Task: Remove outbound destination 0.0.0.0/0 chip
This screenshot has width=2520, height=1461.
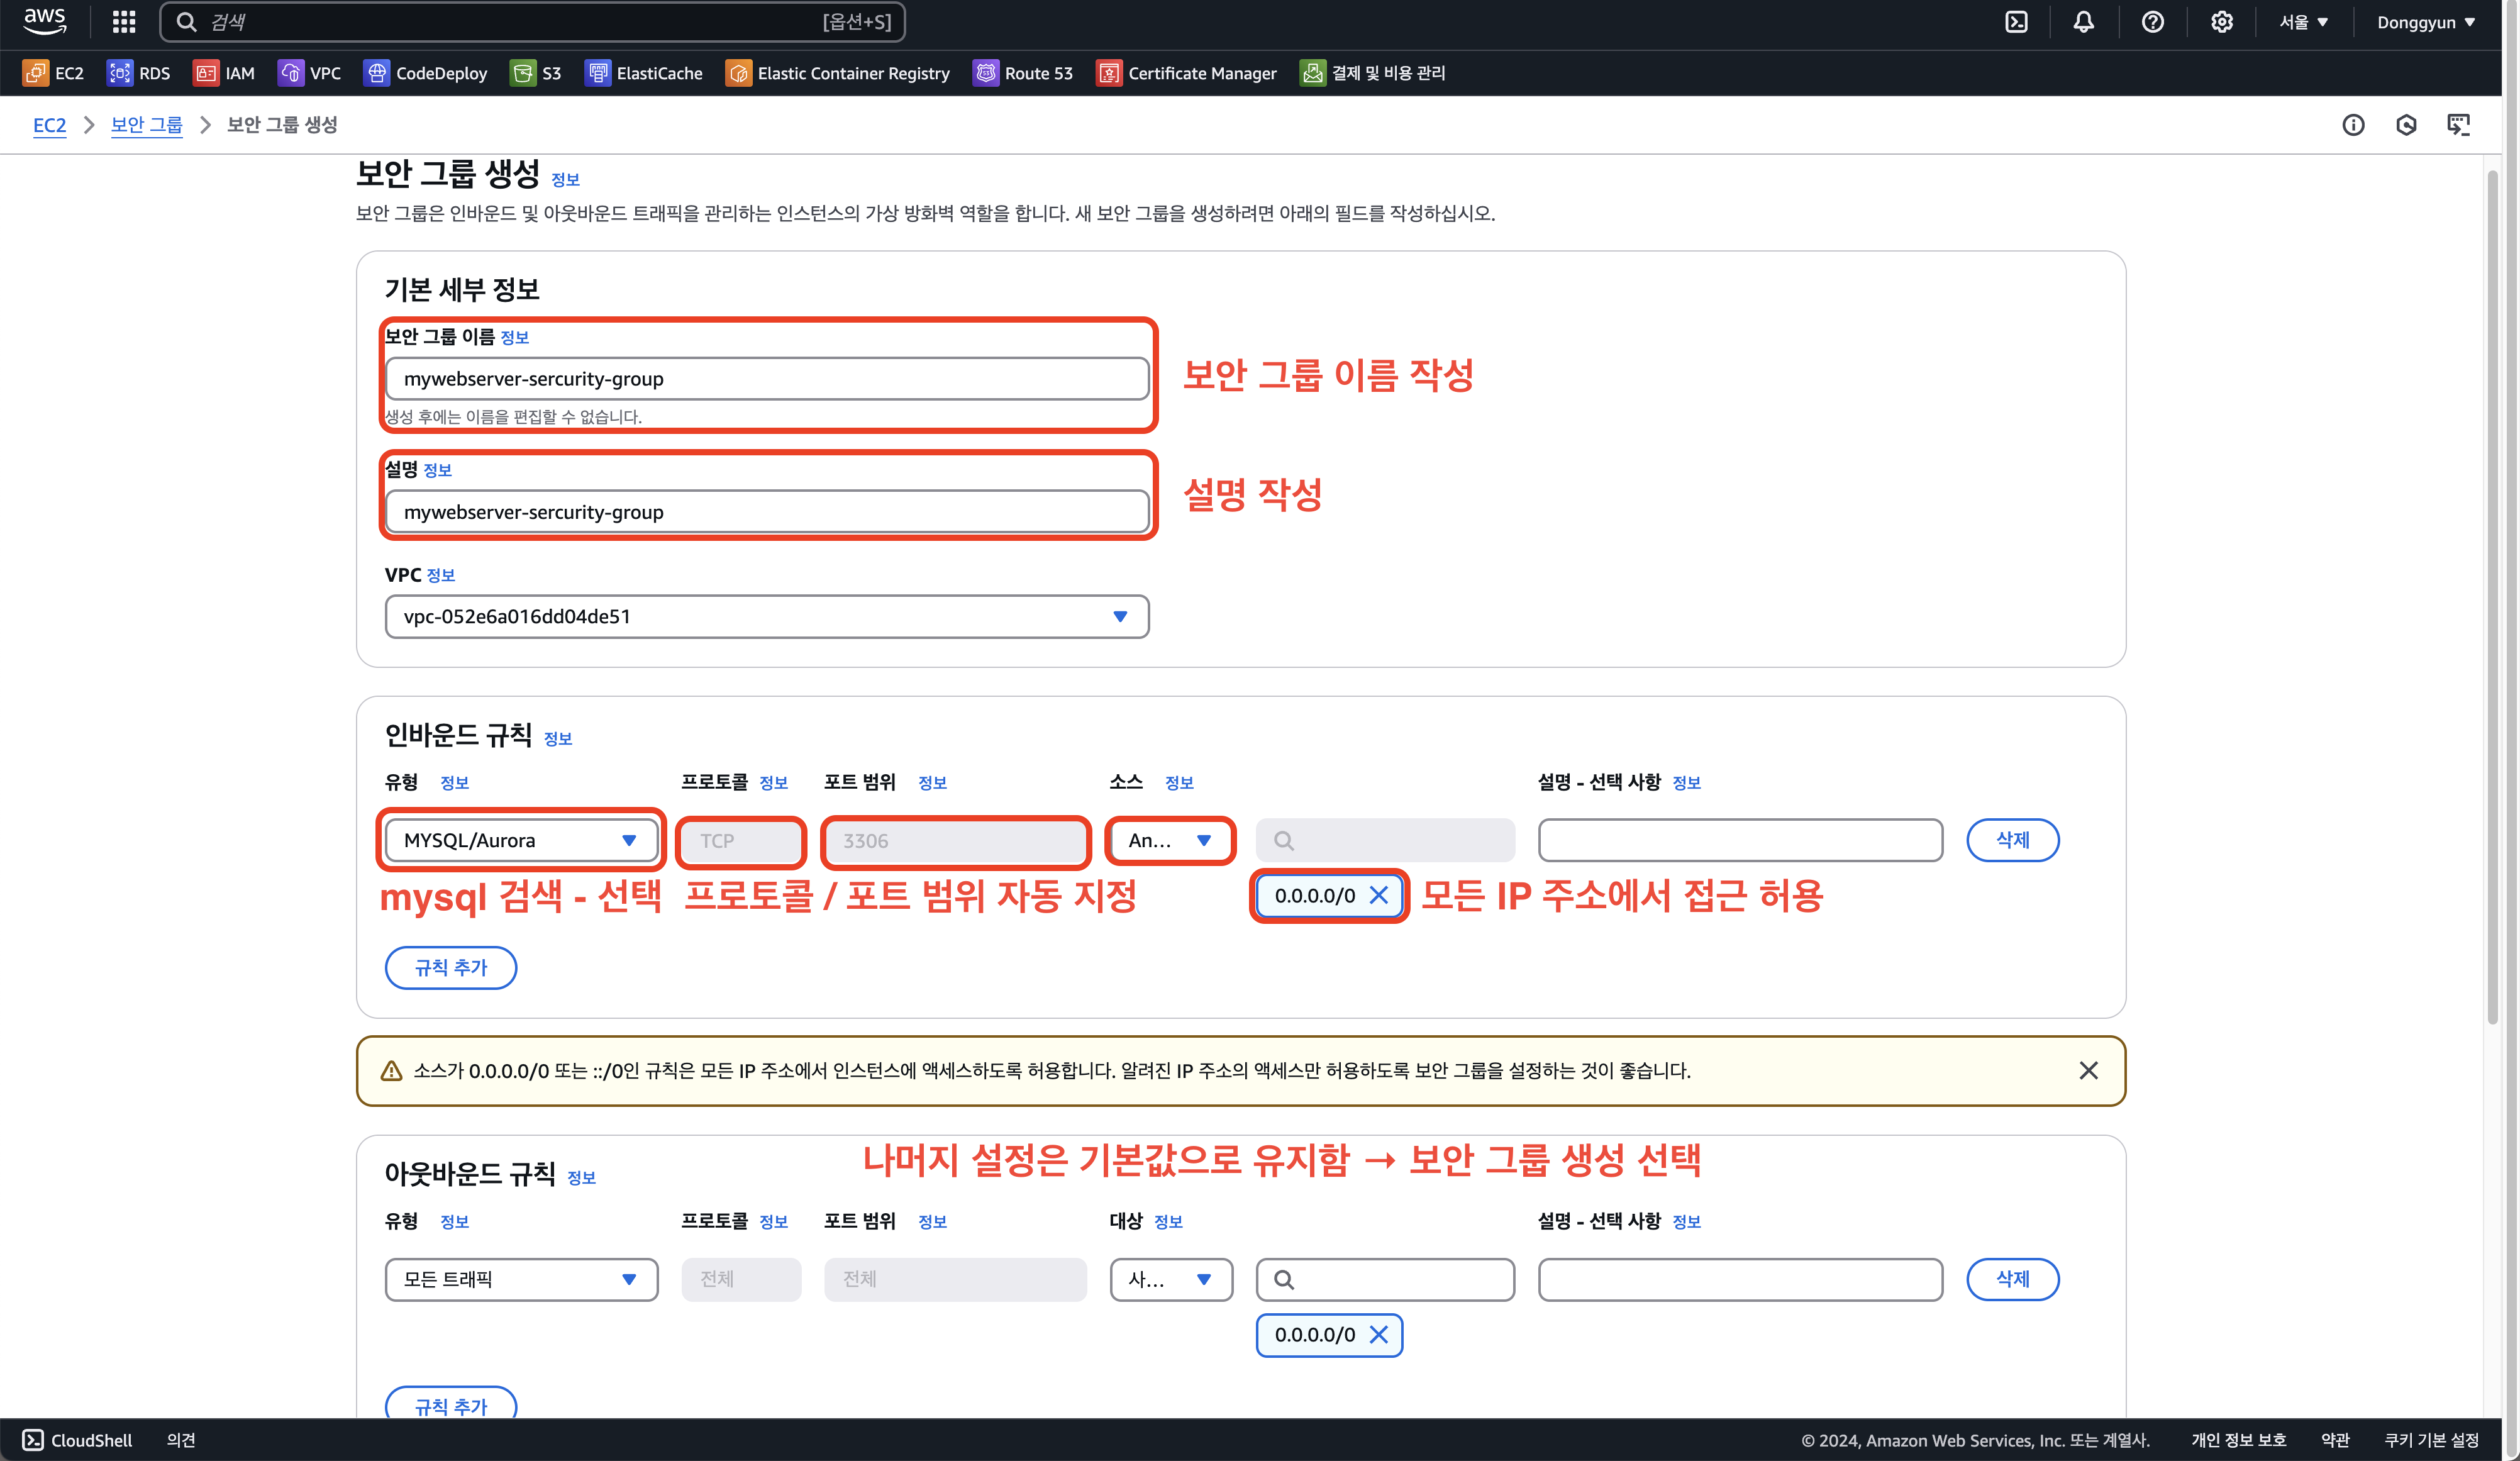Action: pyautogui.click(x=1379, y=1334)
